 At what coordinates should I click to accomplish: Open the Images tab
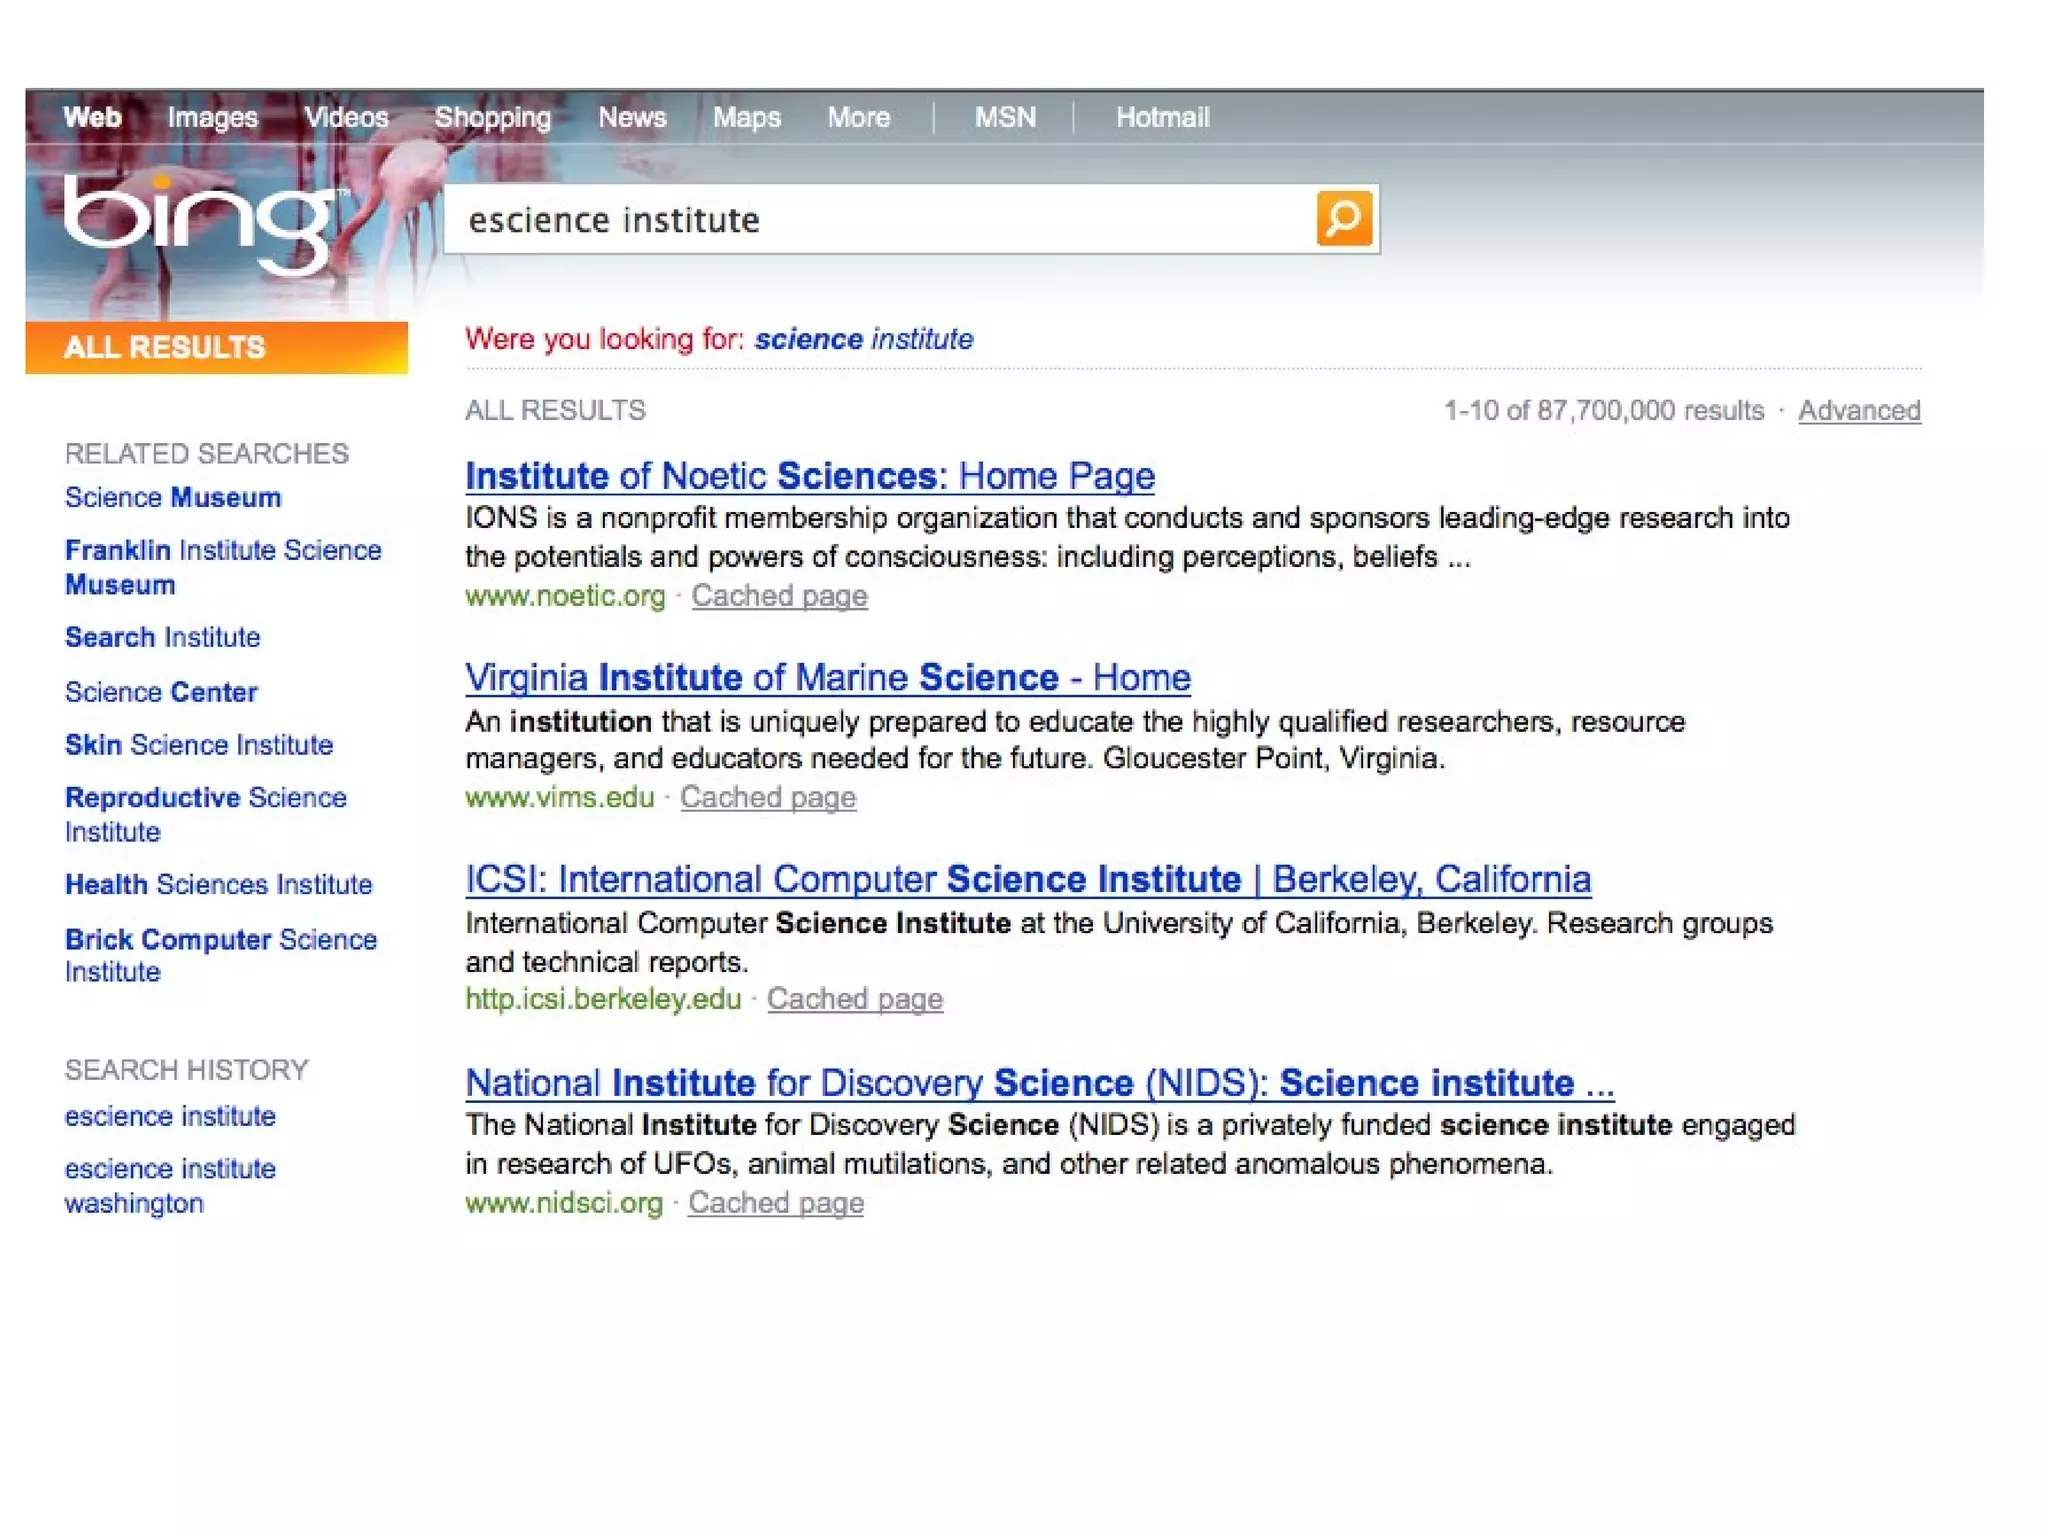tap(212, 118)
